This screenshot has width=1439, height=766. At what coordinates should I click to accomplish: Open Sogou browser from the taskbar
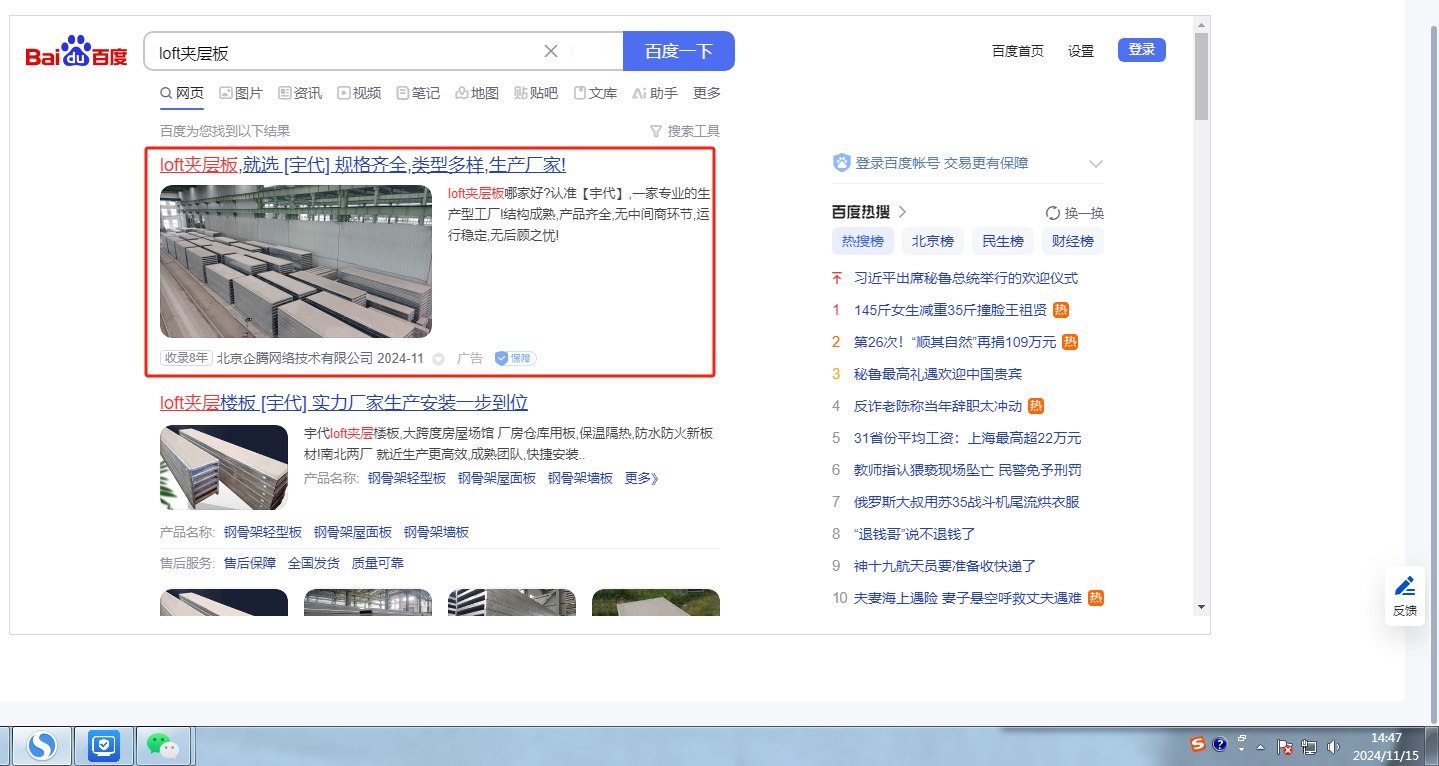(42, 745)
